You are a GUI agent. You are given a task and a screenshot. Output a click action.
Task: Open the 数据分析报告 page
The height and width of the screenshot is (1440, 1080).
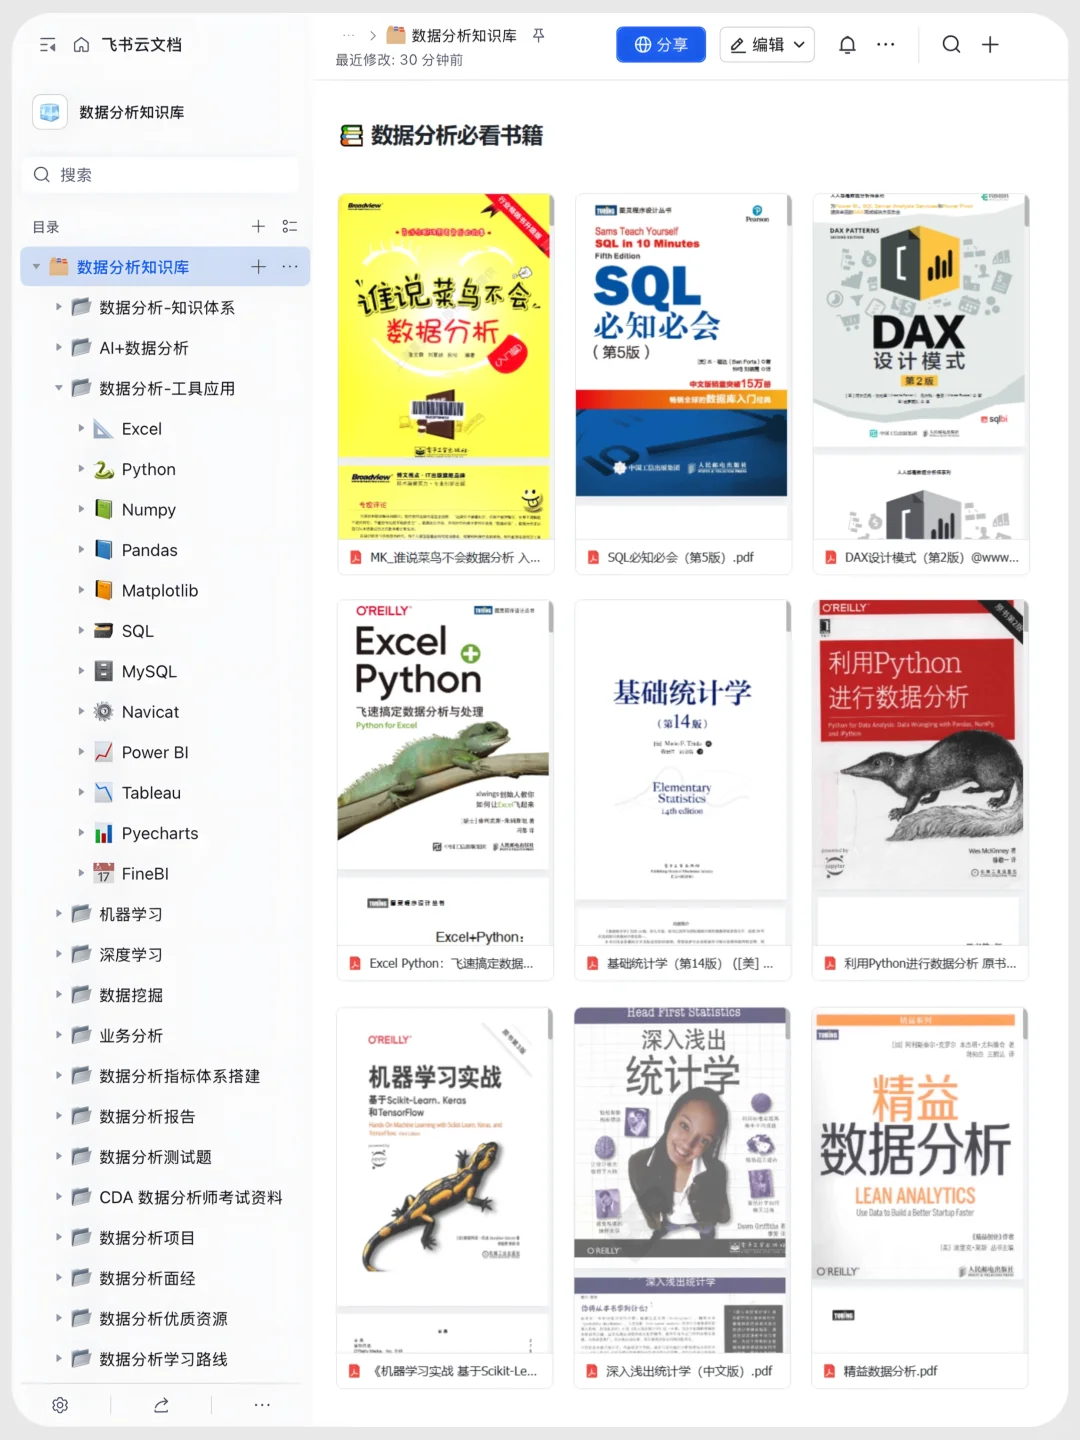coord(147,1117)
